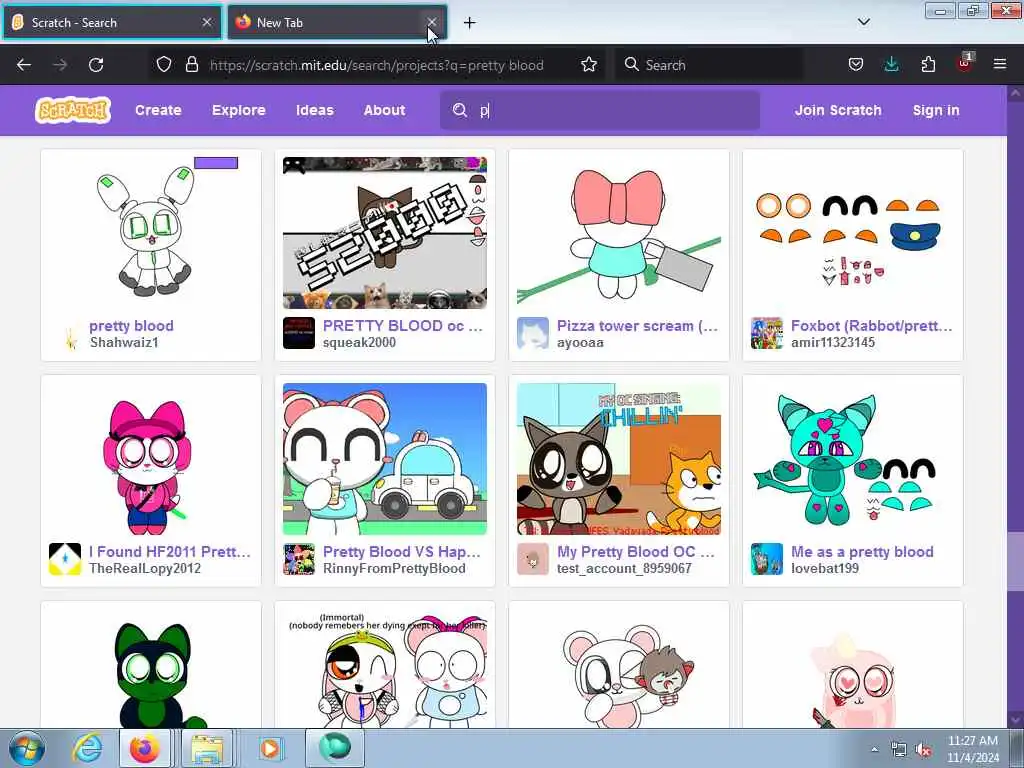Close the New Tab tab
1024x768 pixels.
coord(432,22)
